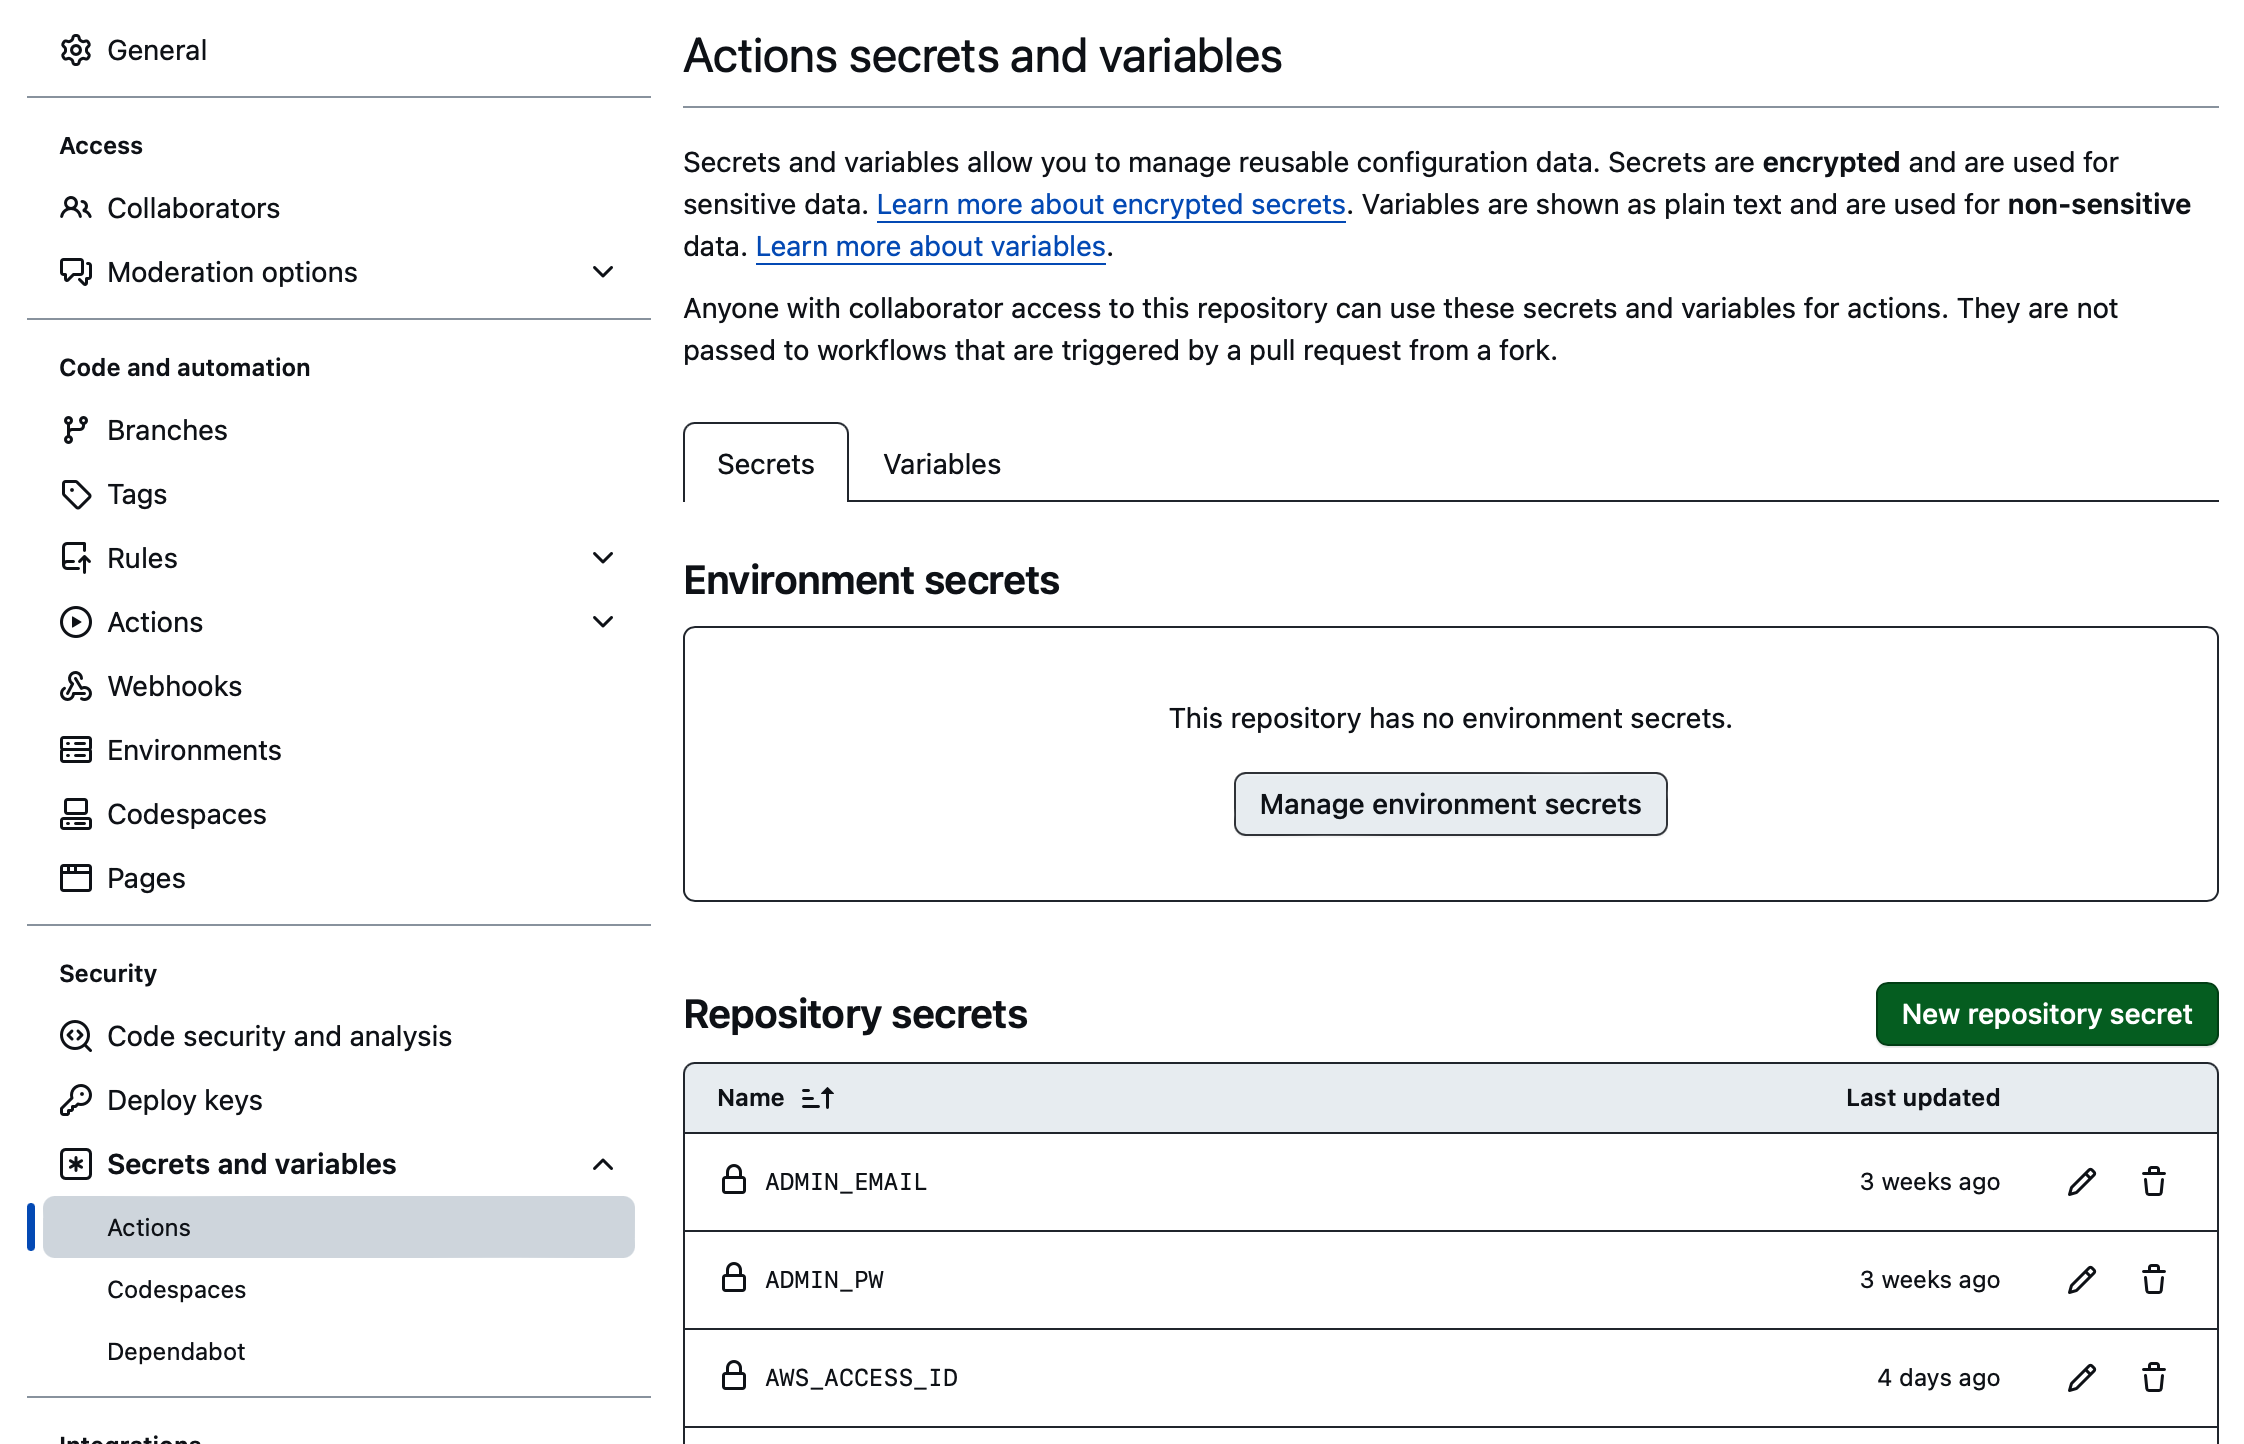Select the Secrets tab

click(765, 464)
